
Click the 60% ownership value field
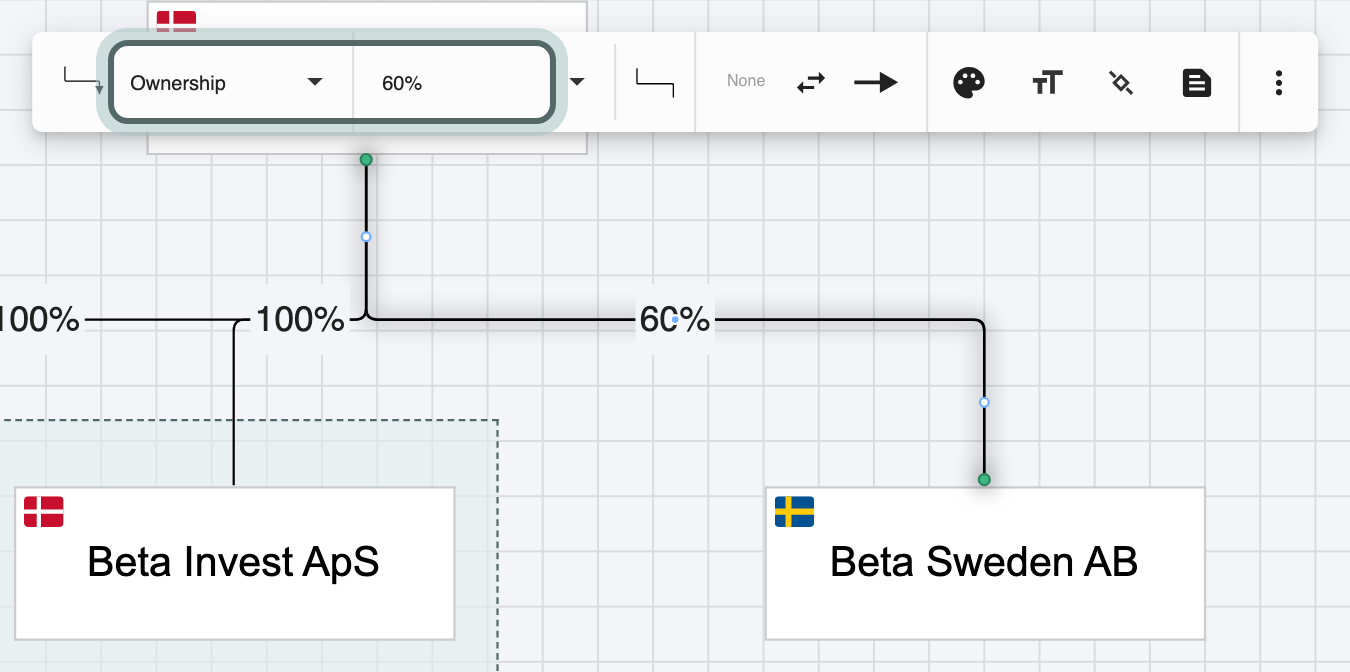pos(451,83)
